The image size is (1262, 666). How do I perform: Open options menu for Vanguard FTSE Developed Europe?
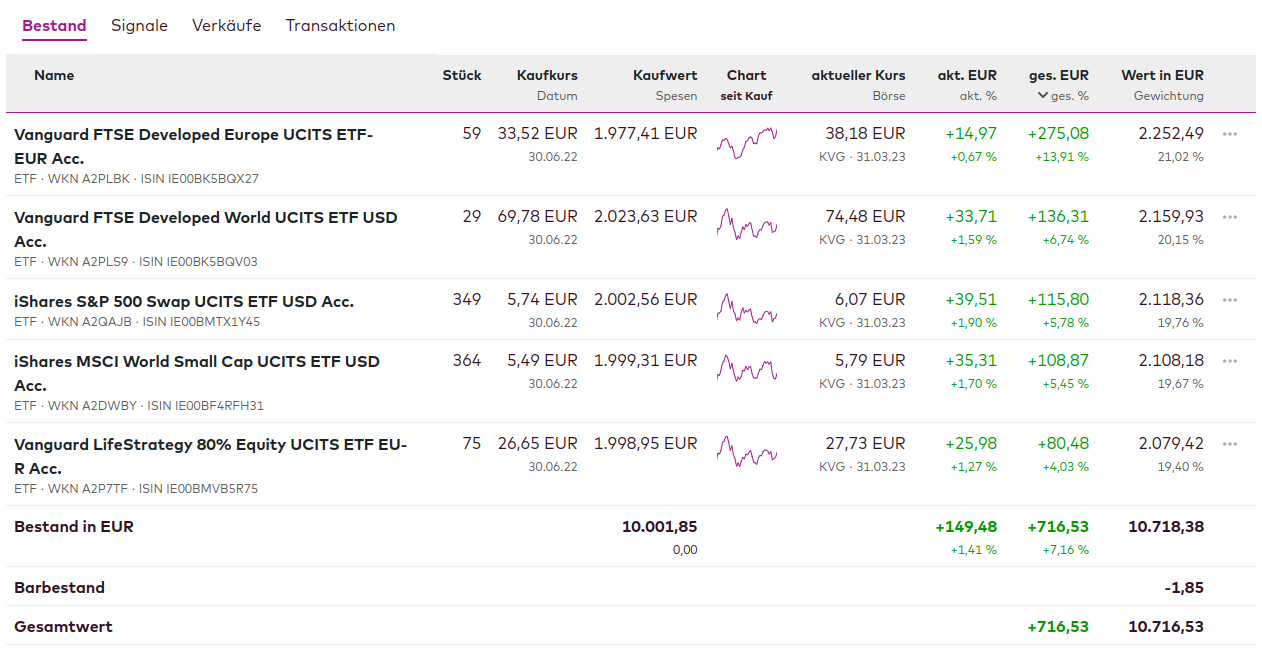(x=1230, y=134)
